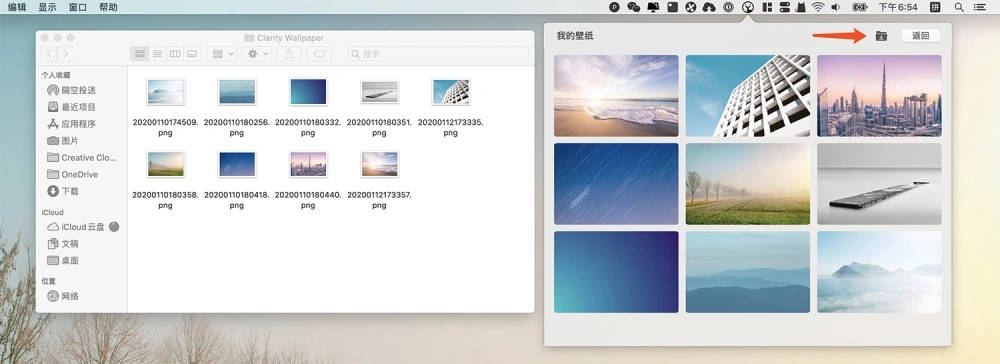1000x364 pixels.
Task: Go back with the Finder back arrow
Action: pos(49,54)
